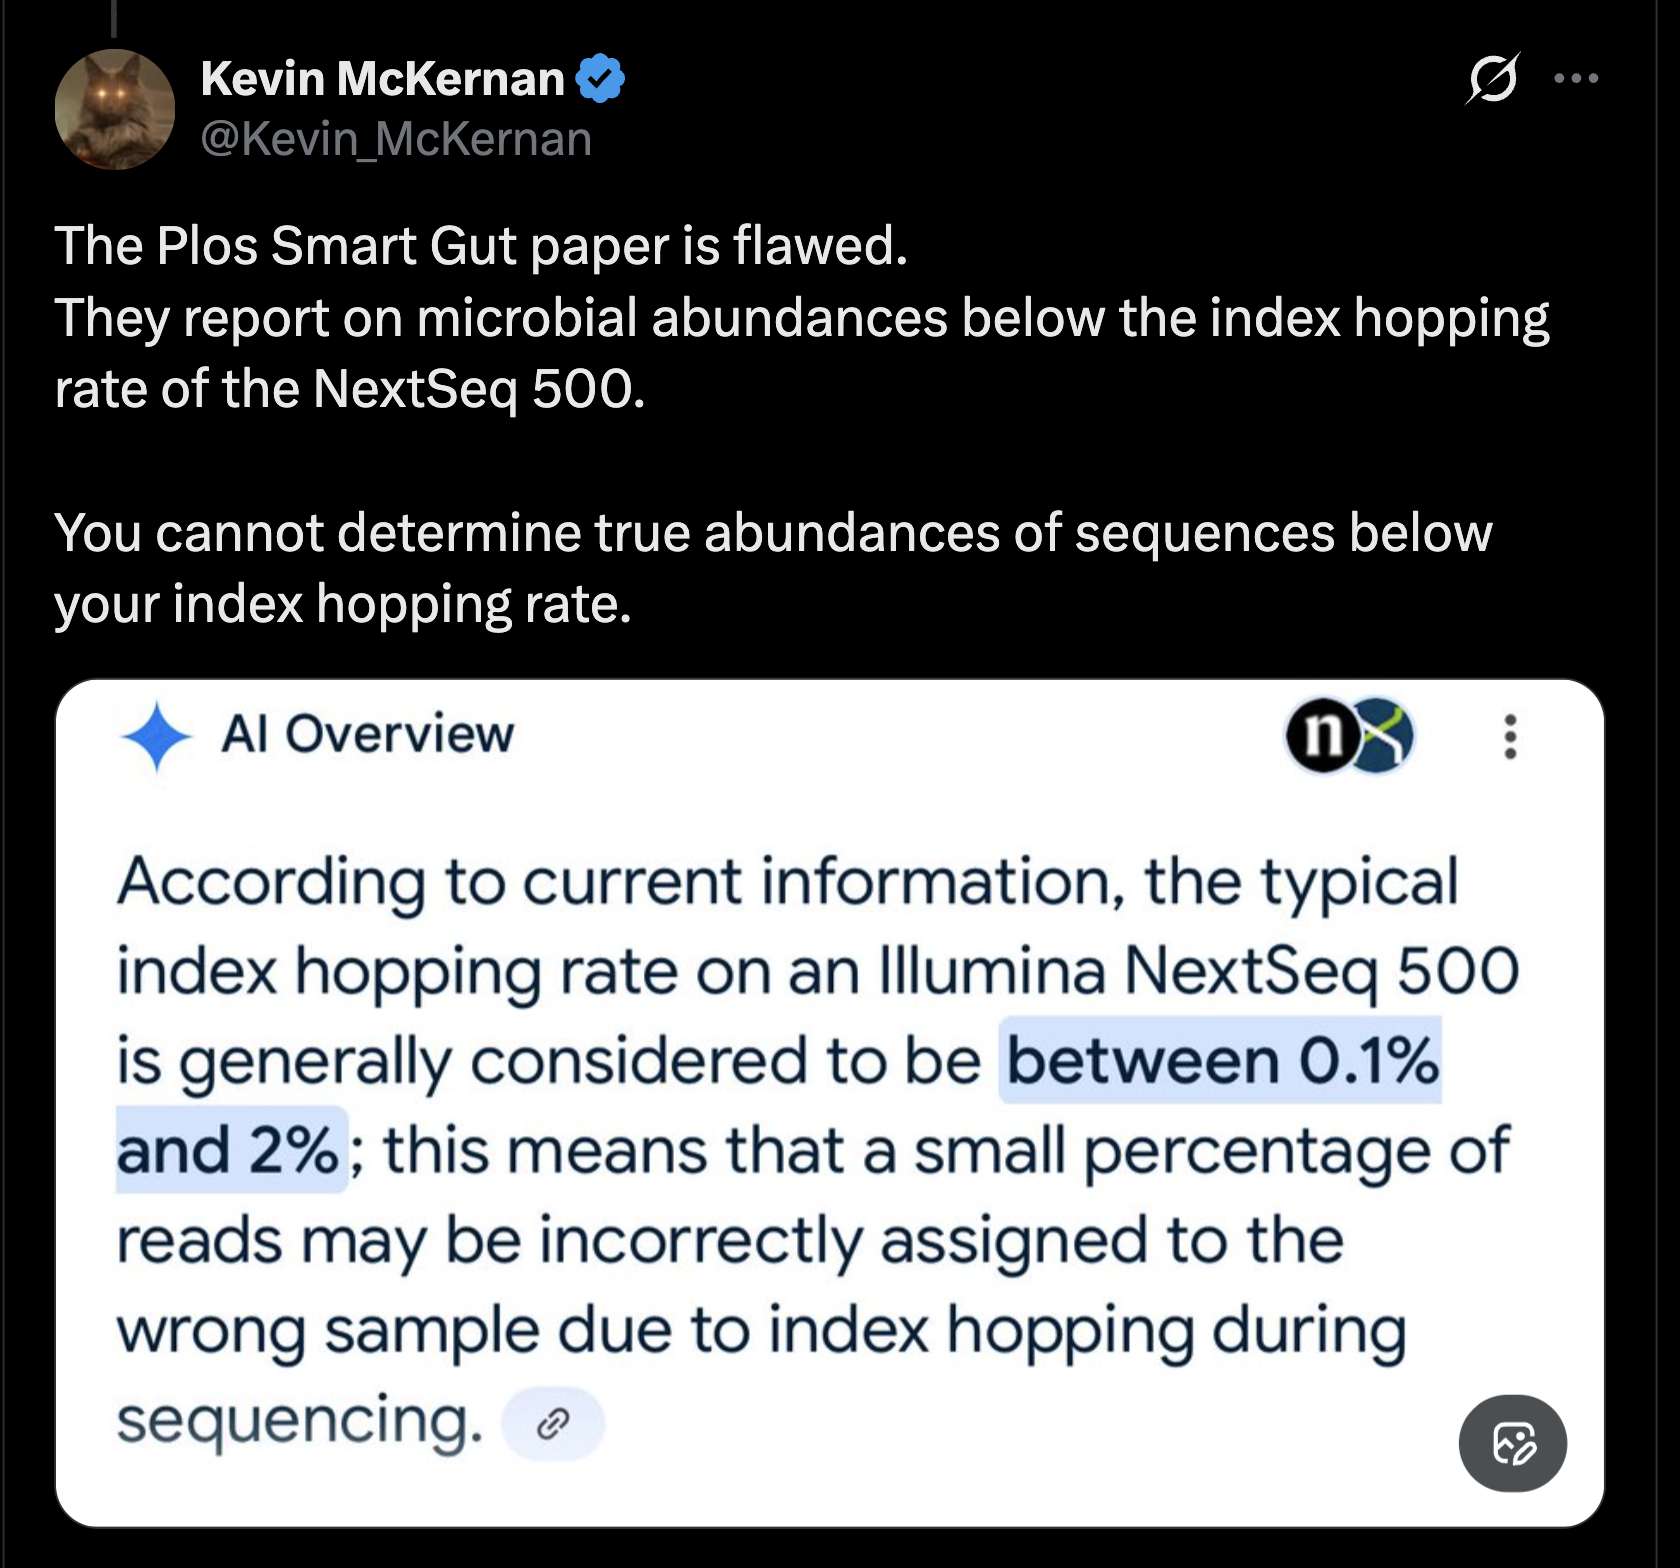Viewport: 1680px width, 1568px height.
Task: Click the blue verified checkmark badge
Action: (600, 79)
